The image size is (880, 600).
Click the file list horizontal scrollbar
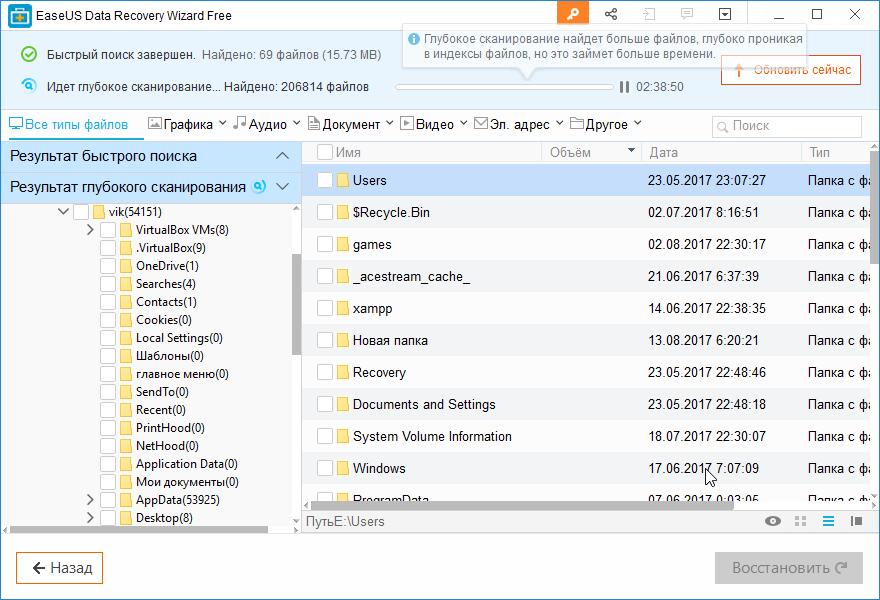[522, 506]
